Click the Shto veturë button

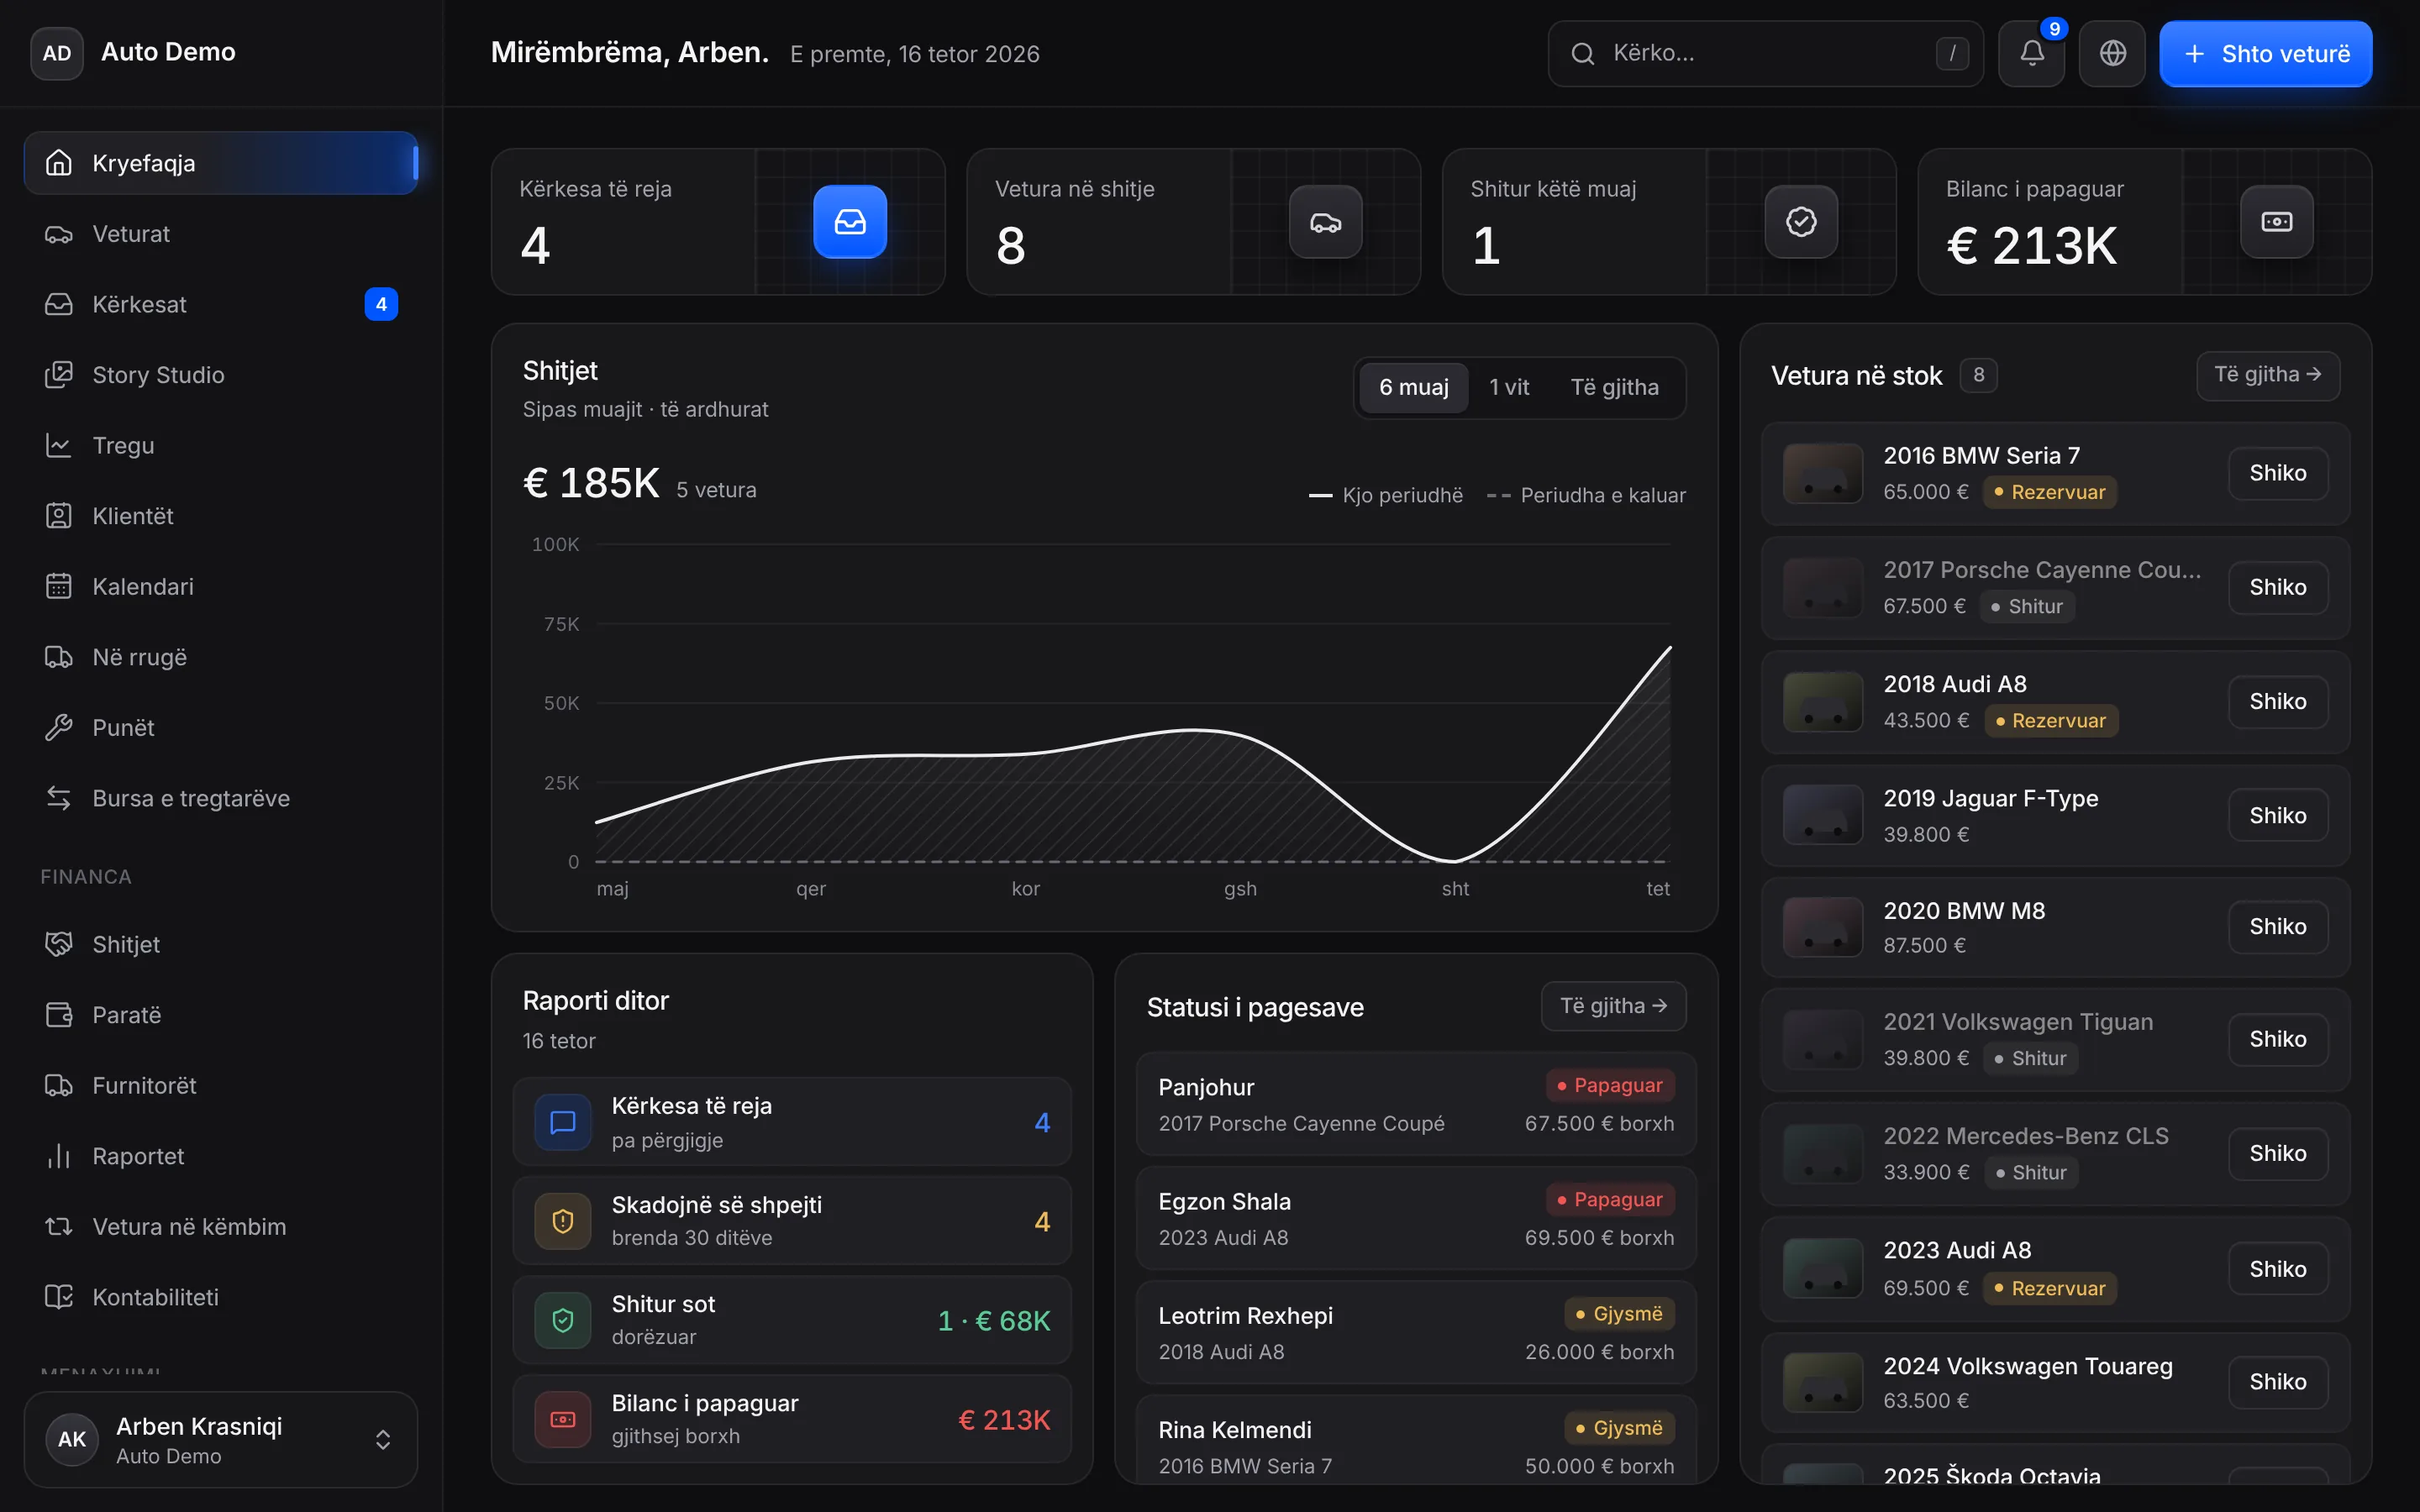point(2266,54)
